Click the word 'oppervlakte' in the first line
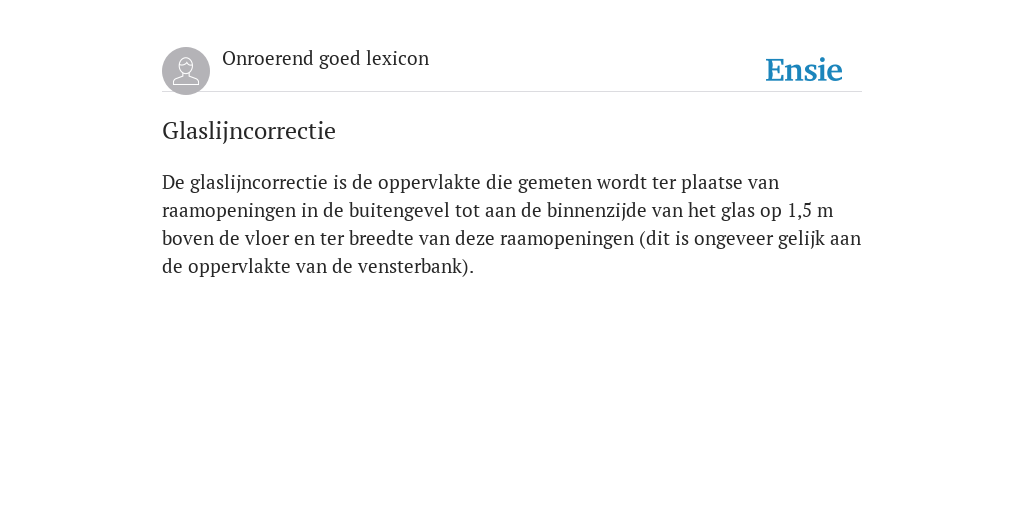This screenshot has width=1024, height=512. pos(429,183)
